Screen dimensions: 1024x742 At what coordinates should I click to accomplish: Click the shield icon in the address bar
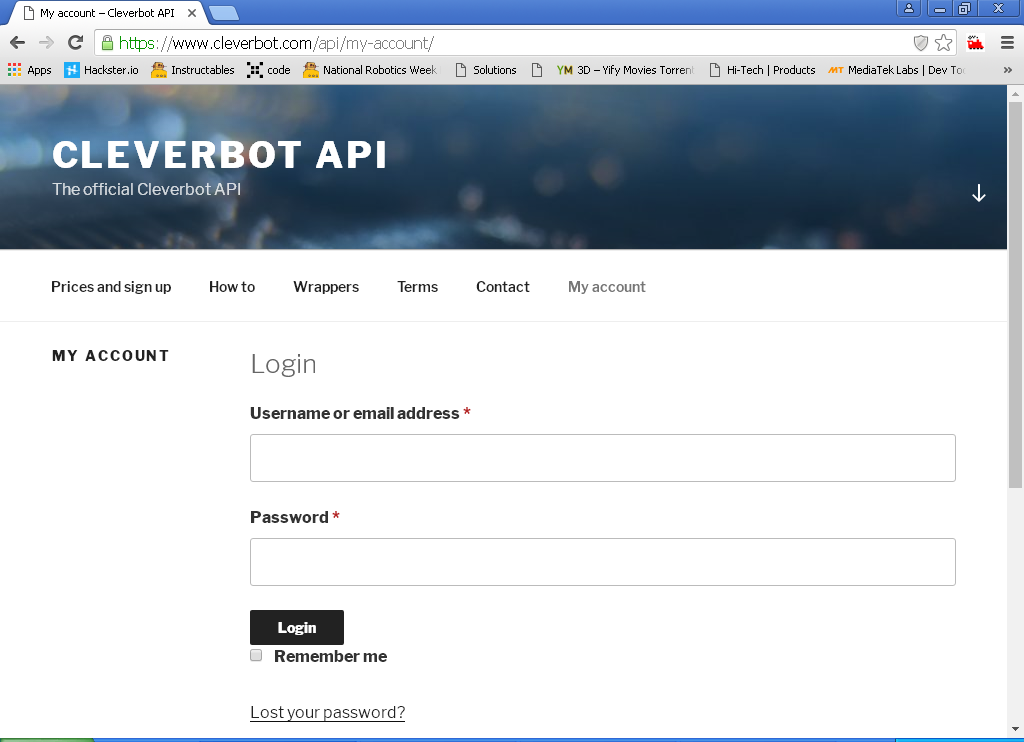coord(921,43)
